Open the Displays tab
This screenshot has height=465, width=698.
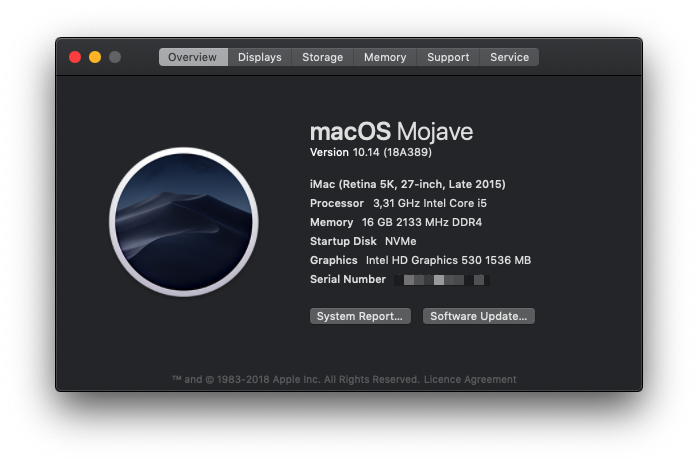tap(260, 57)
